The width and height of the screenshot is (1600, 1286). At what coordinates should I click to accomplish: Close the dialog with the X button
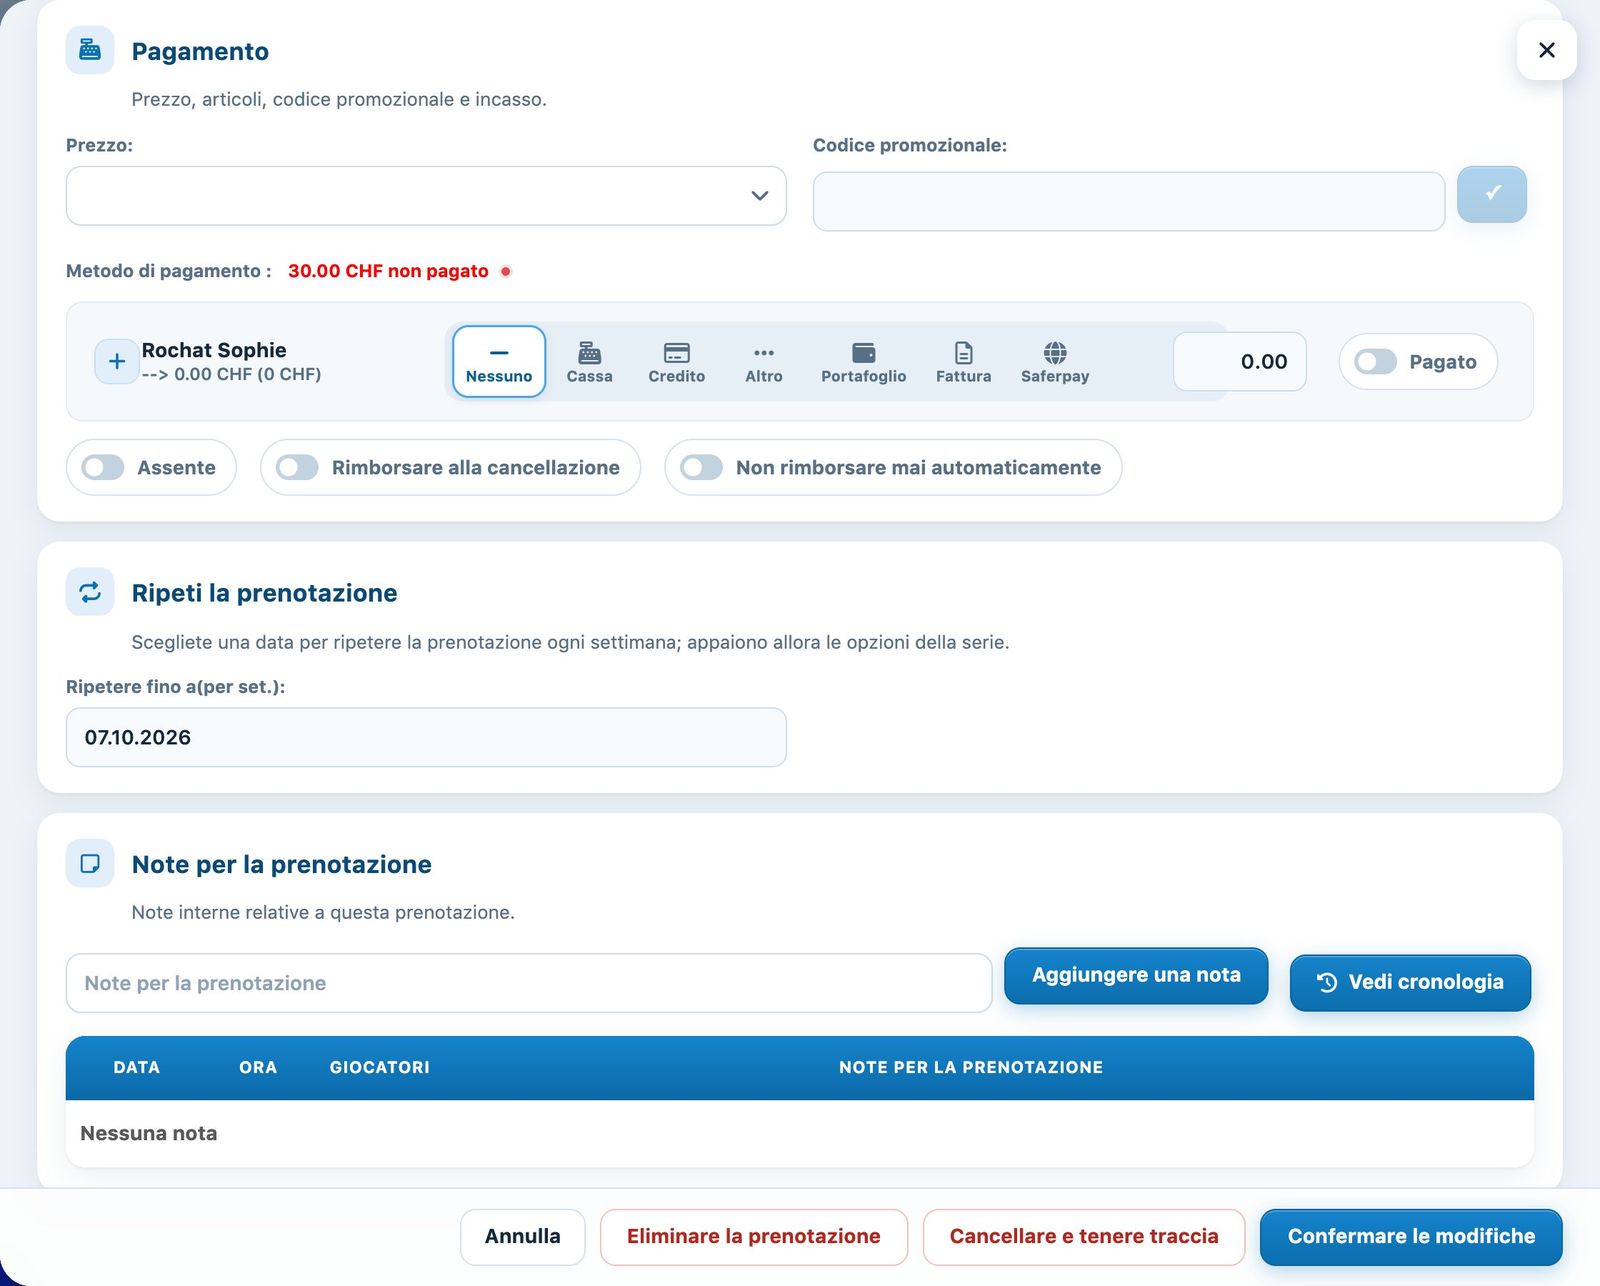click(x=1546, y=50)
